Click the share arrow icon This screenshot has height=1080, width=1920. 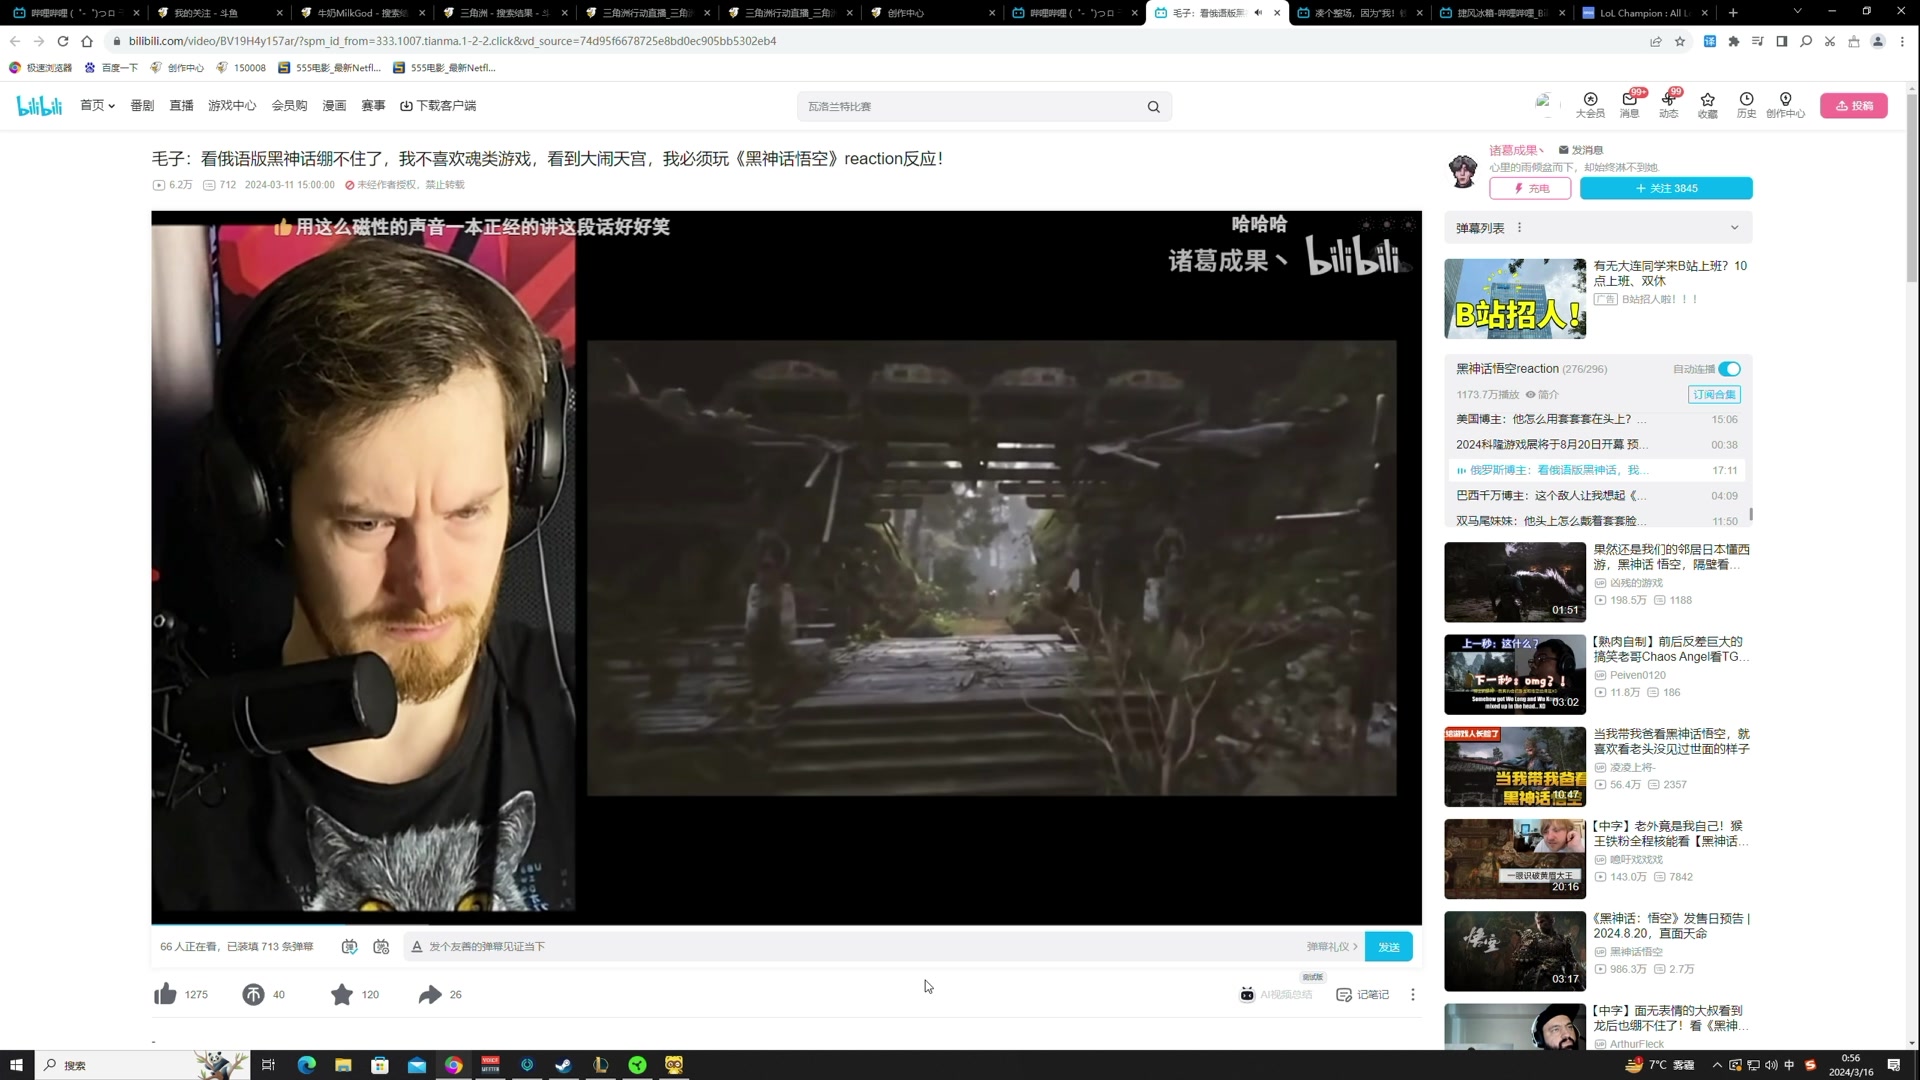pyautogui.click(x=430, y=994)
